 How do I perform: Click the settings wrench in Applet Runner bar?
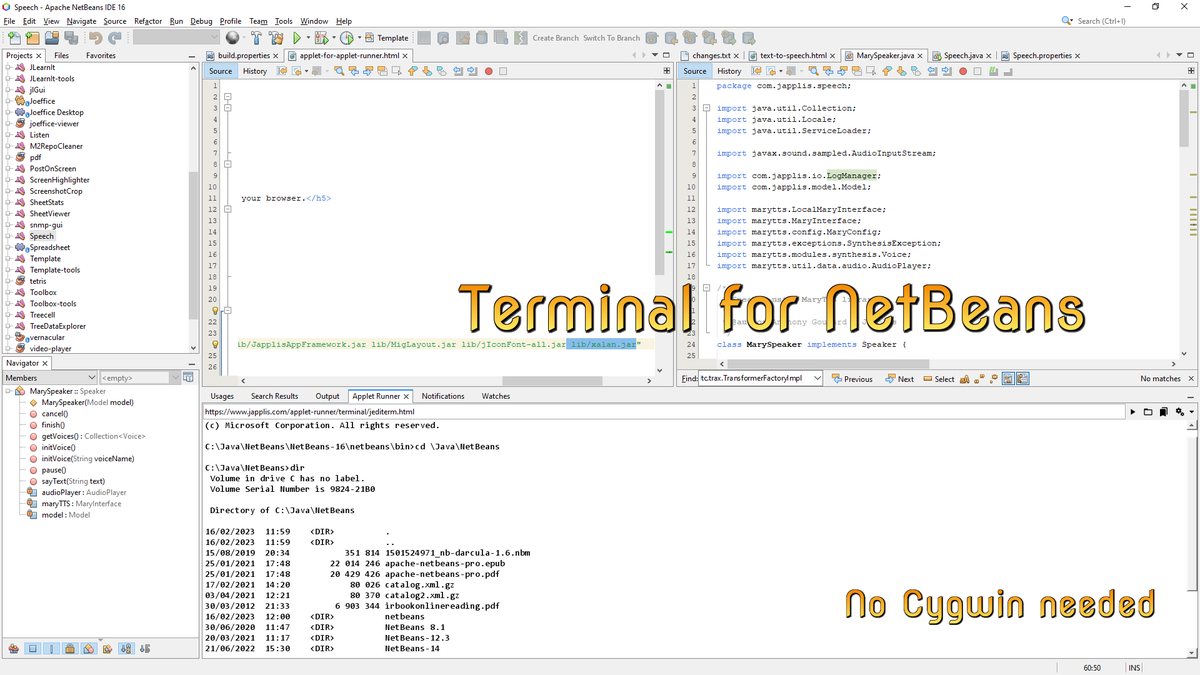[1182, 412]
